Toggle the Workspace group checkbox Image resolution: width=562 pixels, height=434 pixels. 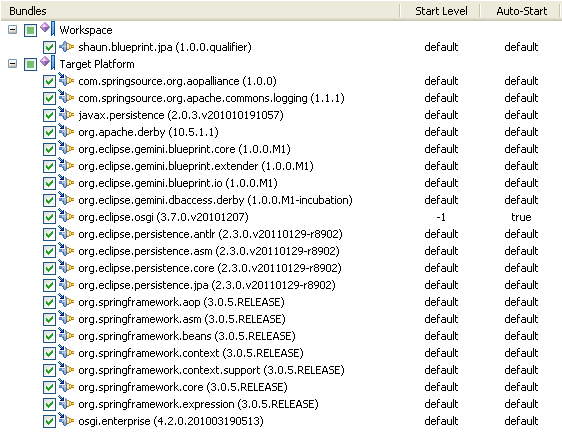[x=30, y=30]
